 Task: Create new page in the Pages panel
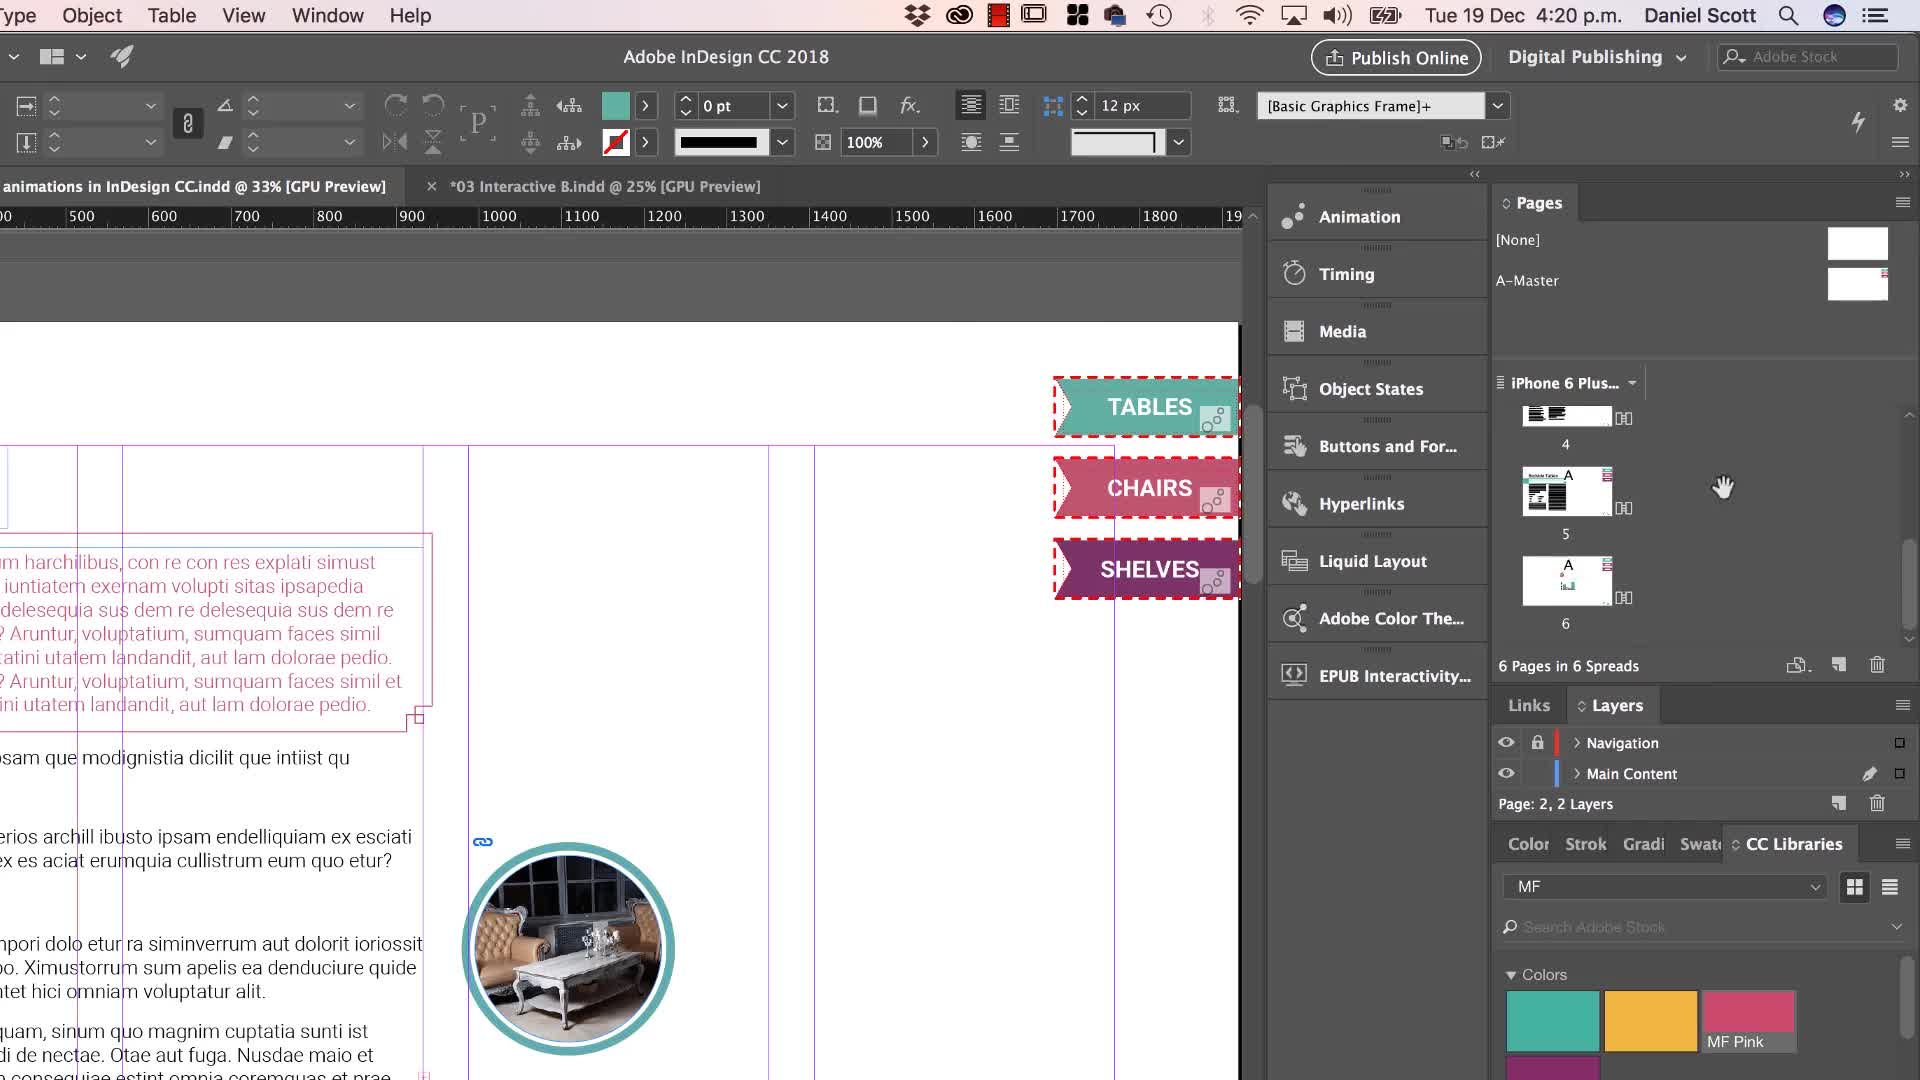click(1838, 665)
